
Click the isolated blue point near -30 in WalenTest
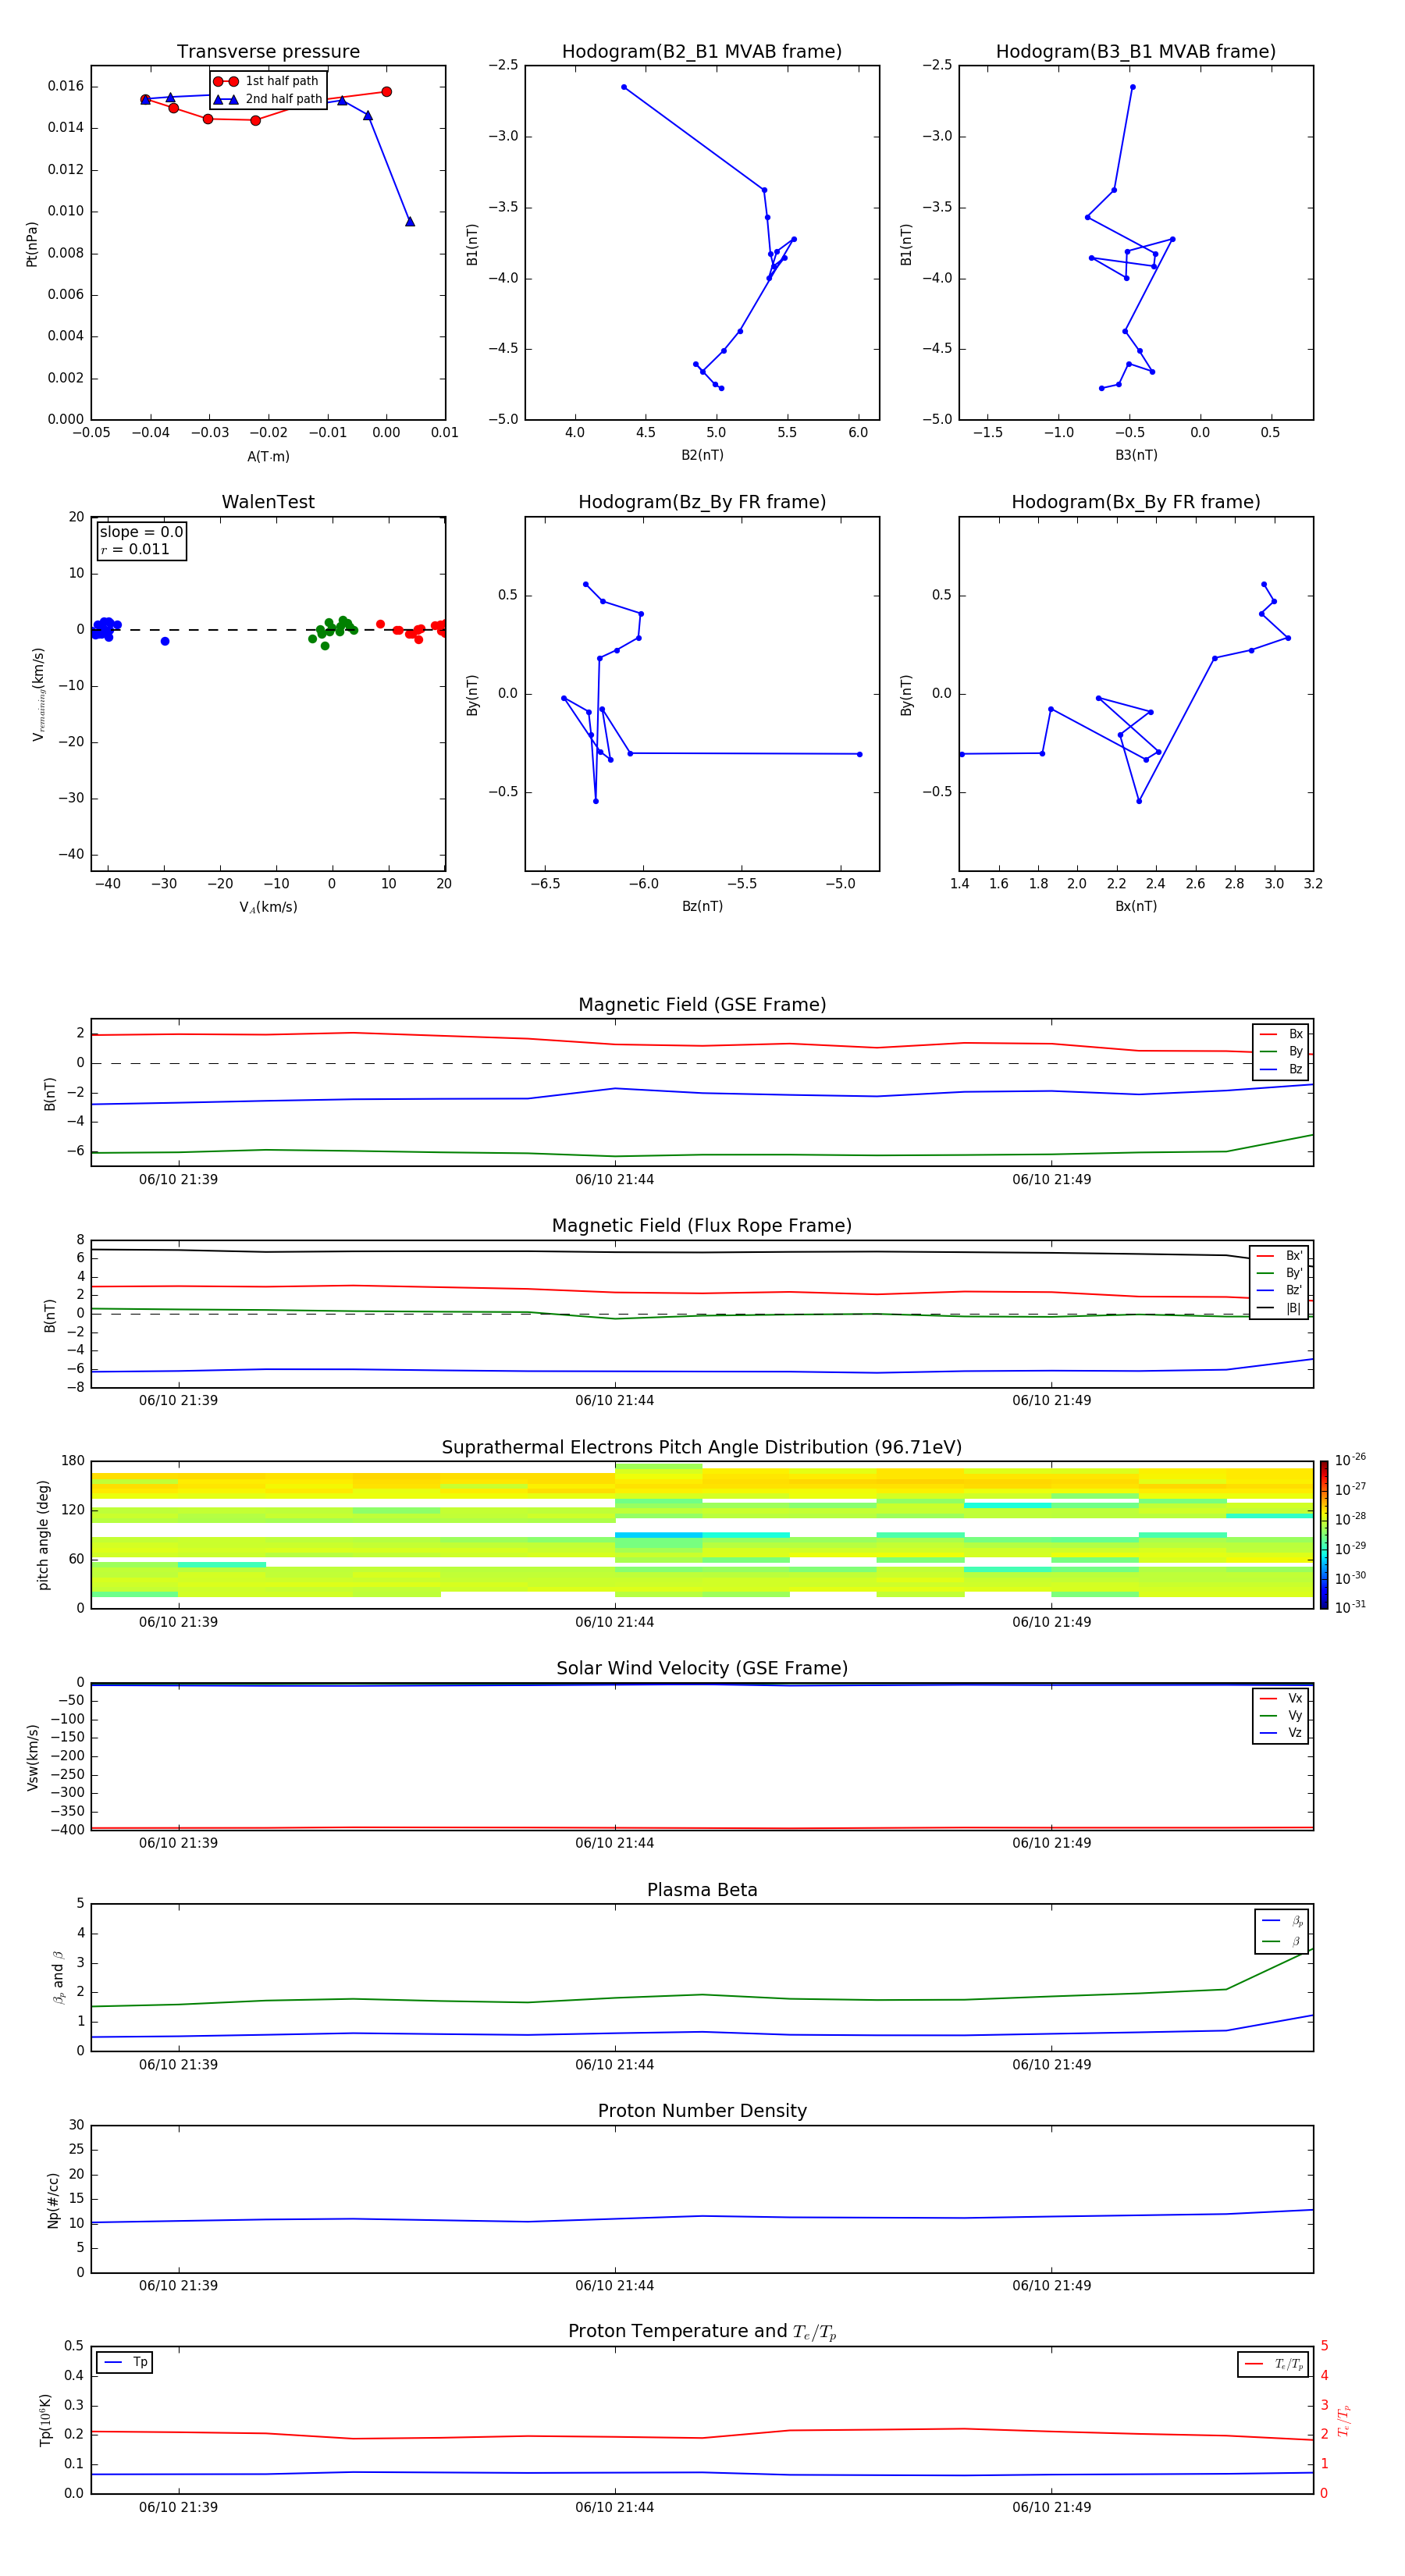coord(165,641)
